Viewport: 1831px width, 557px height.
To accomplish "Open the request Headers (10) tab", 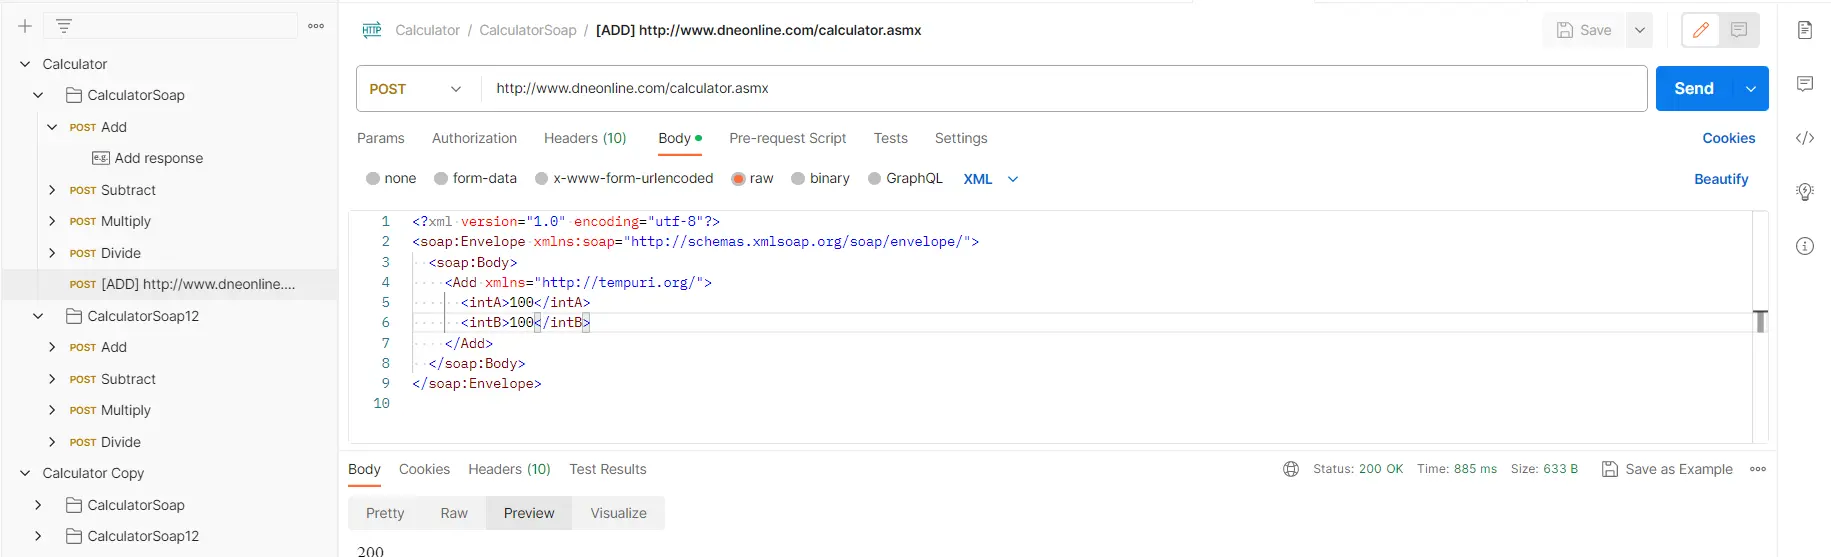I will (x=585, y=138).
